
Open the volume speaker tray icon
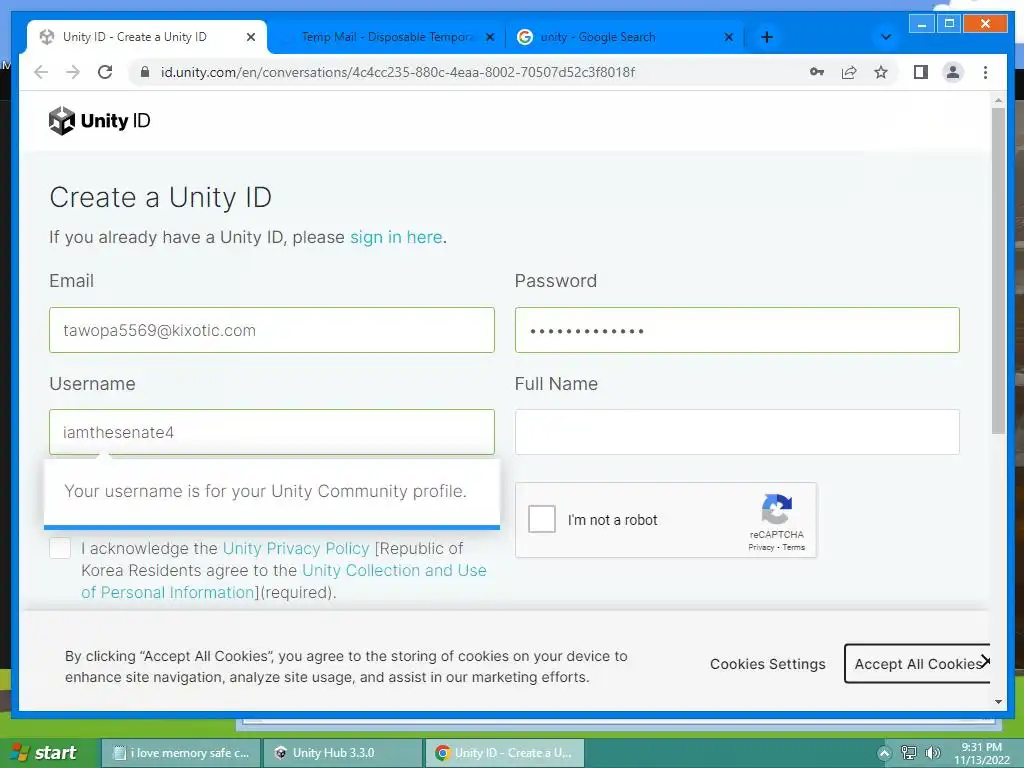(x=933, y=753)
